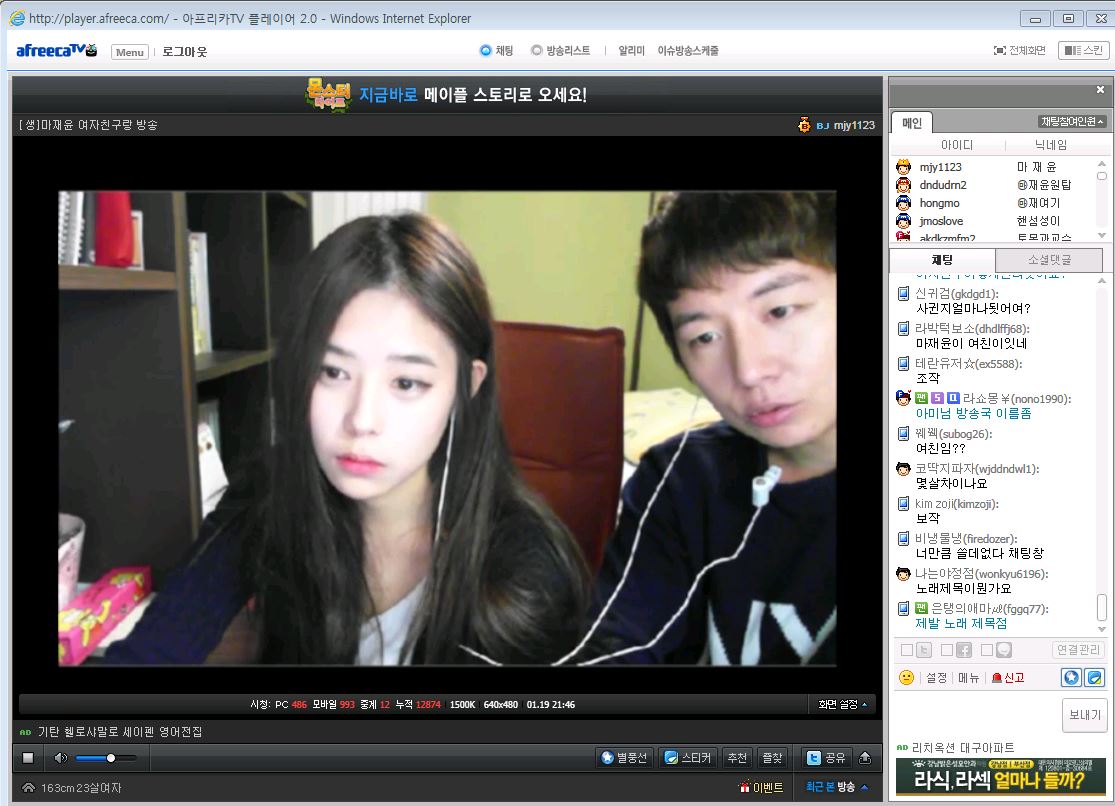Share broadcast via Twitter 공유 button
Image resolution: width=1115 pixels, height=806 pixels.
826,758
